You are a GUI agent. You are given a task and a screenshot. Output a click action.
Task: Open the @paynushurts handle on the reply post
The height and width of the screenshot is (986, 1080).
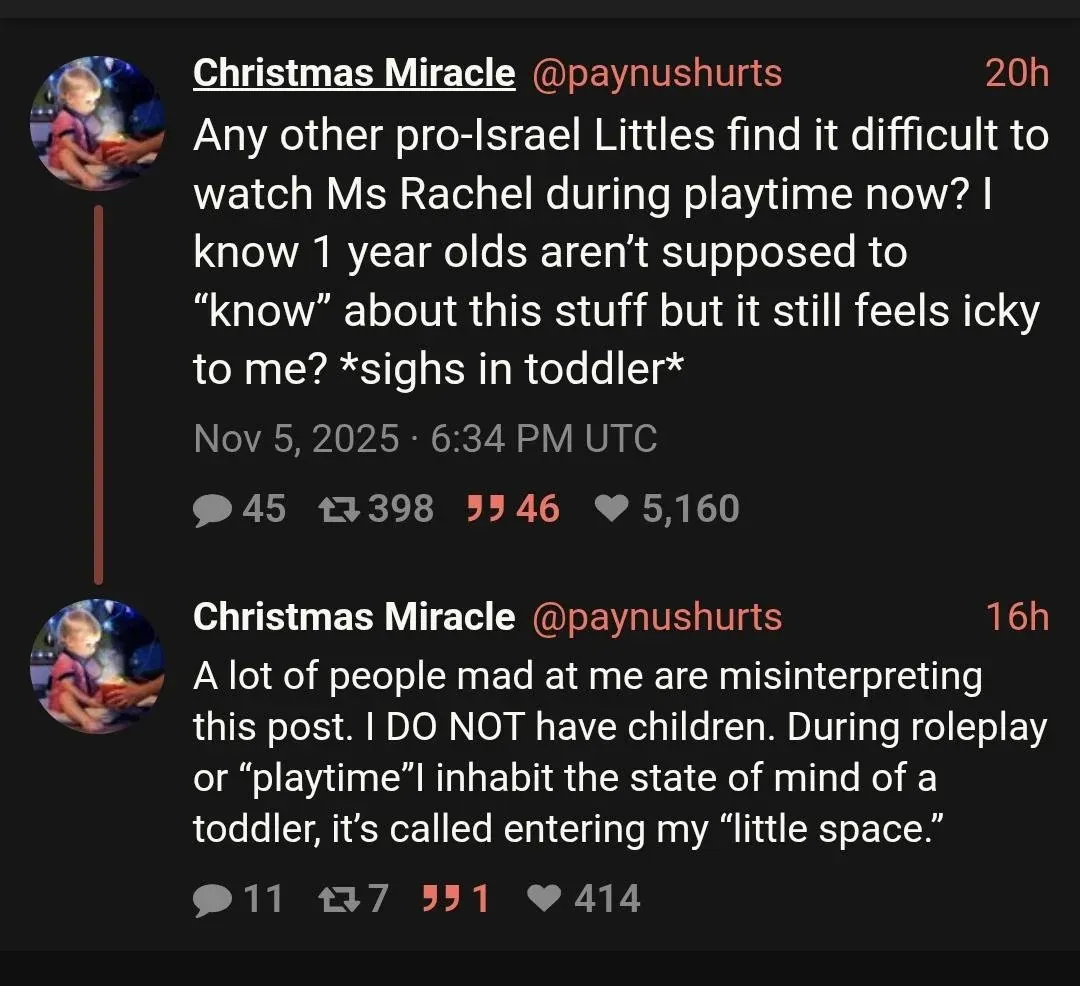657,617
